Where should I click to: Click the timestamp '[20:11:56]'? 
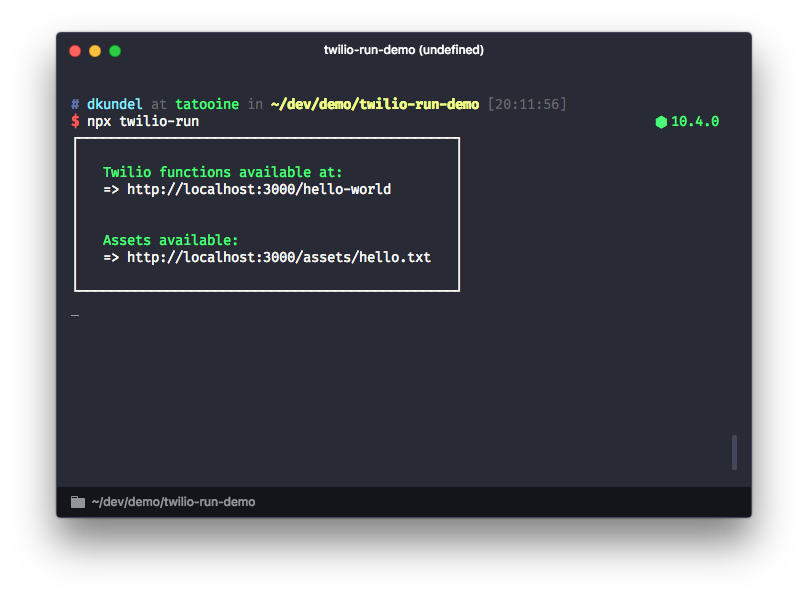pyautogui.click(x=527, y=104)
